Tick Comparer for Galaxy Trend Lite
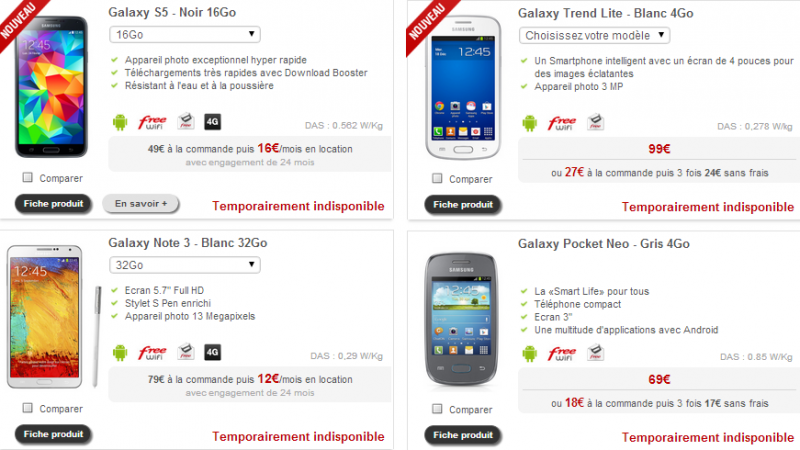The width and height of the screenshot is (800, 450). pos(437,179)
